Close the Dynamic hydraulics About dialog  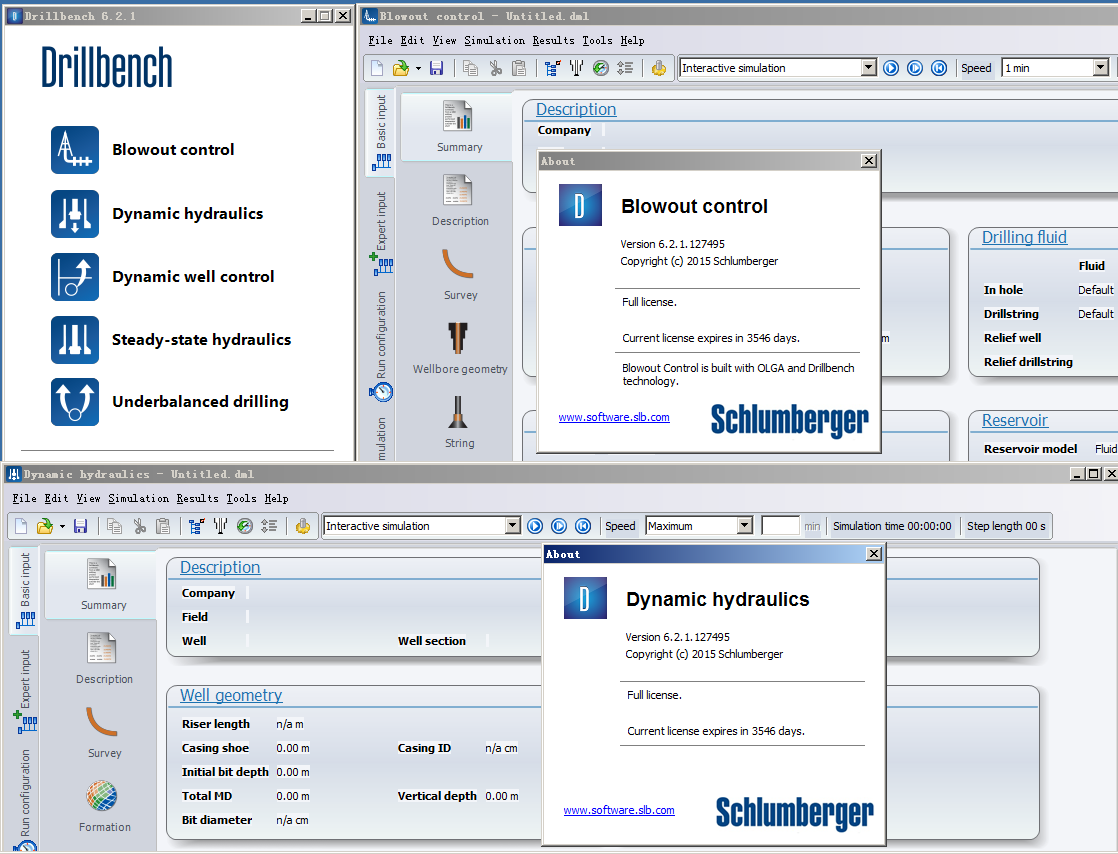pos(873,554)
